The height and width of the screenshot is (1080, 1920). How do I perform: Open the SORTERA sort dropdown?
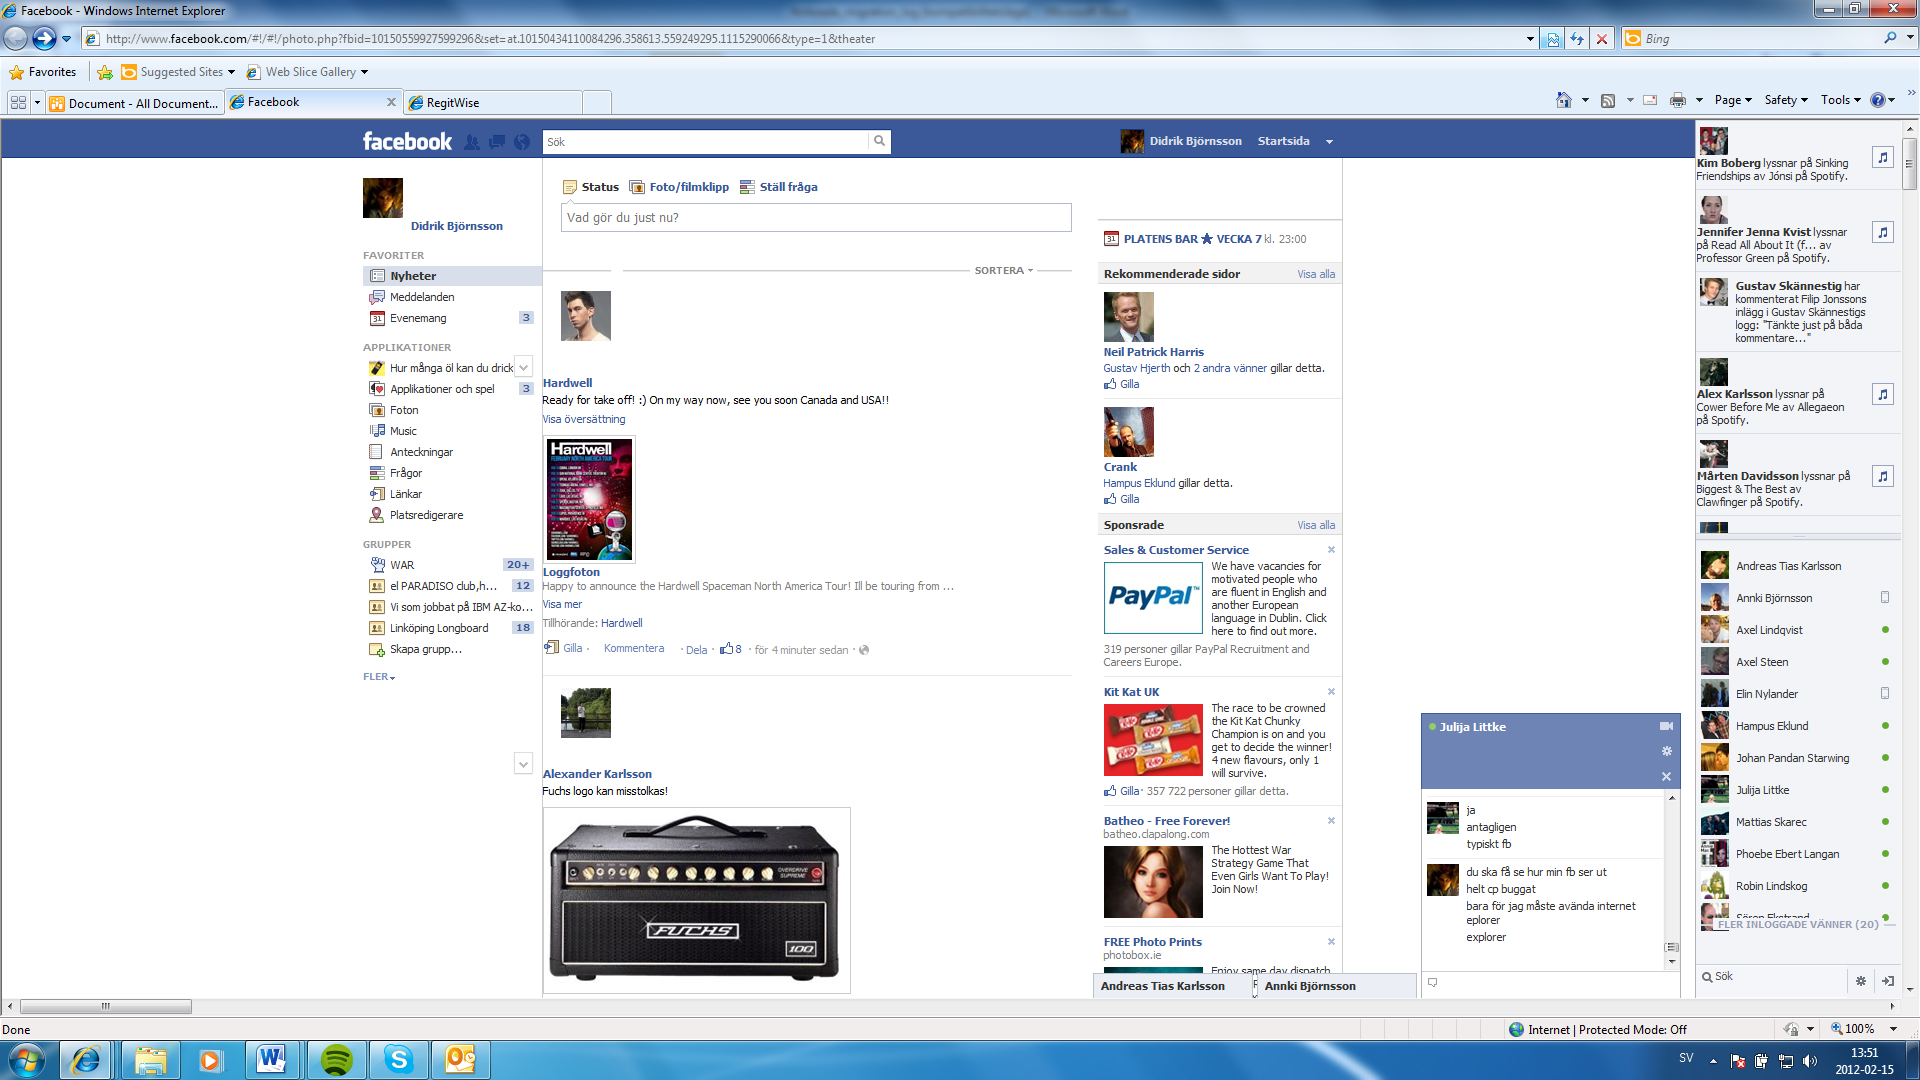coord(1003,270)
